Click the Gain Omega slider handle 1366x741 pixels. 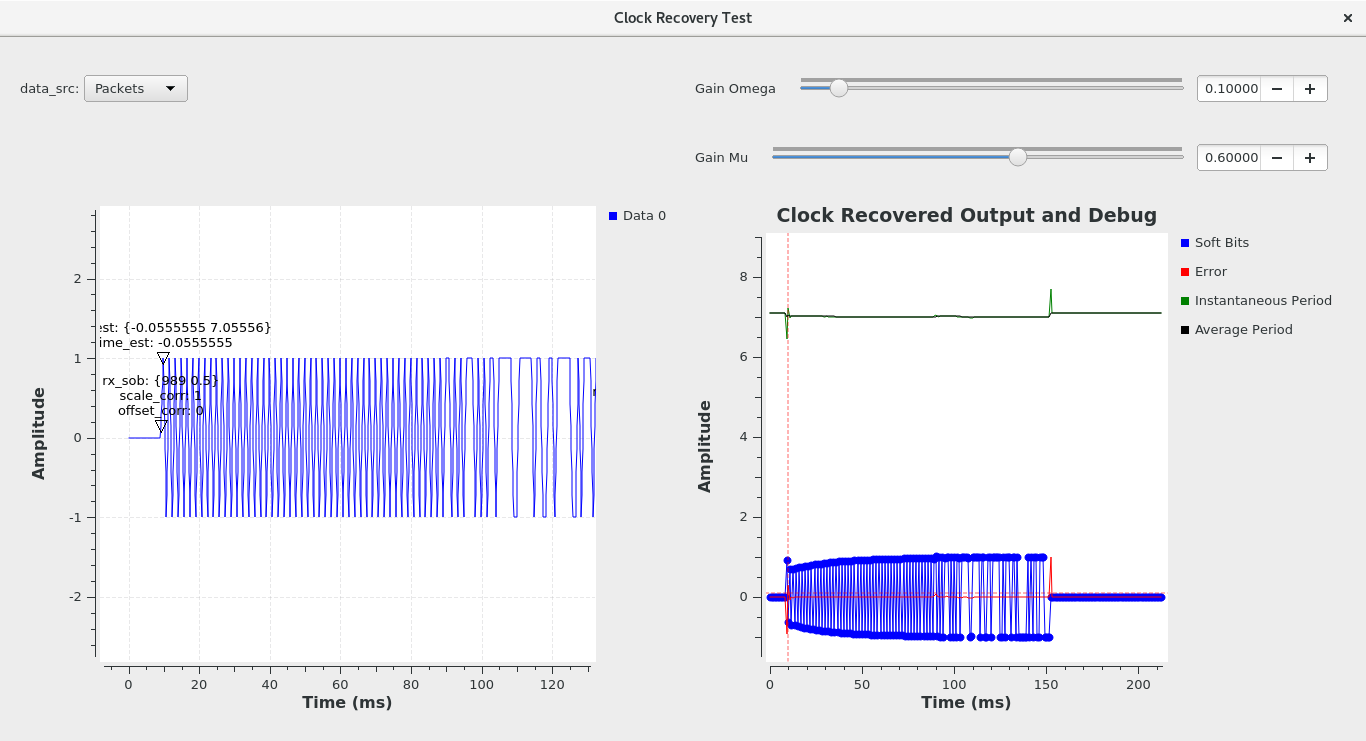[x=839, y=88]
